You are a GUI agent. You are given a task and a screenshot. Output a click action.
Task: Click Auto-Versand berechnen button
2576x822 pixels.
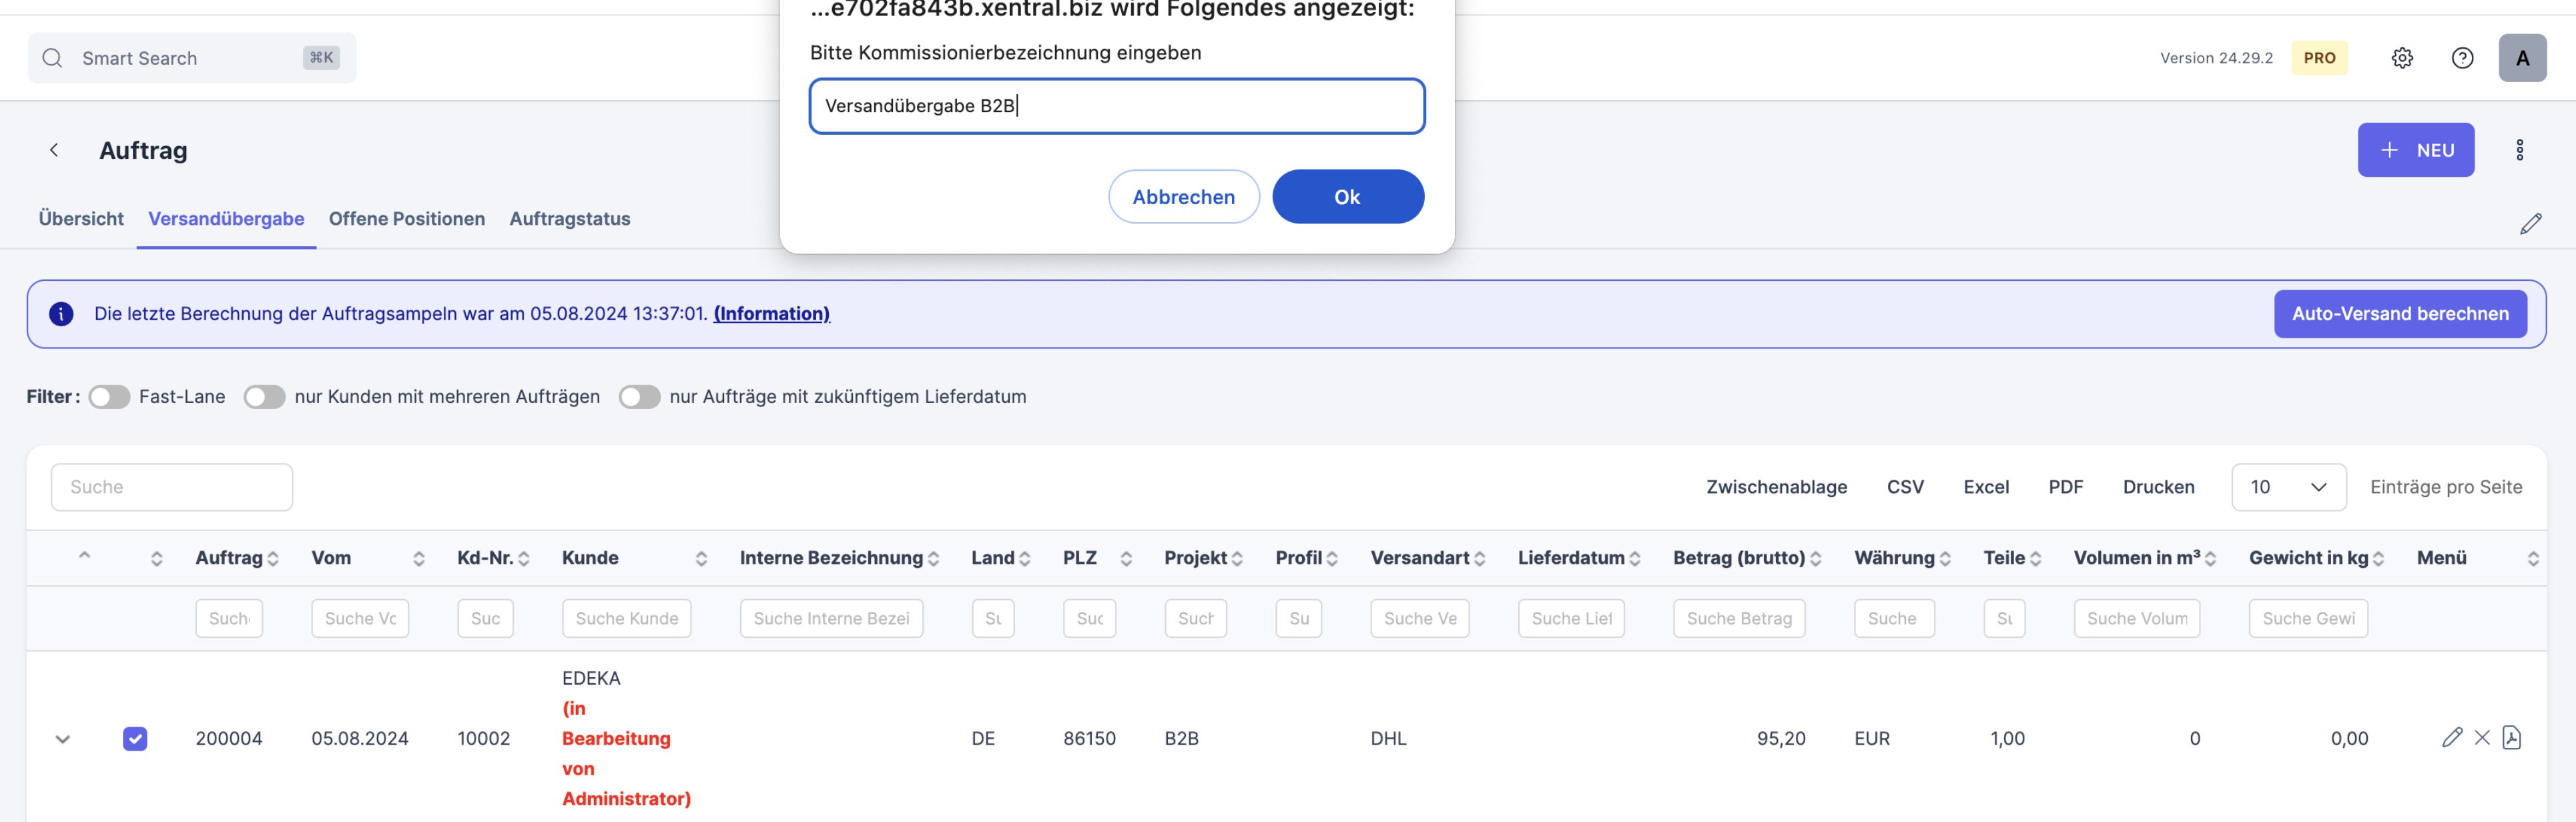[2399, 314]
